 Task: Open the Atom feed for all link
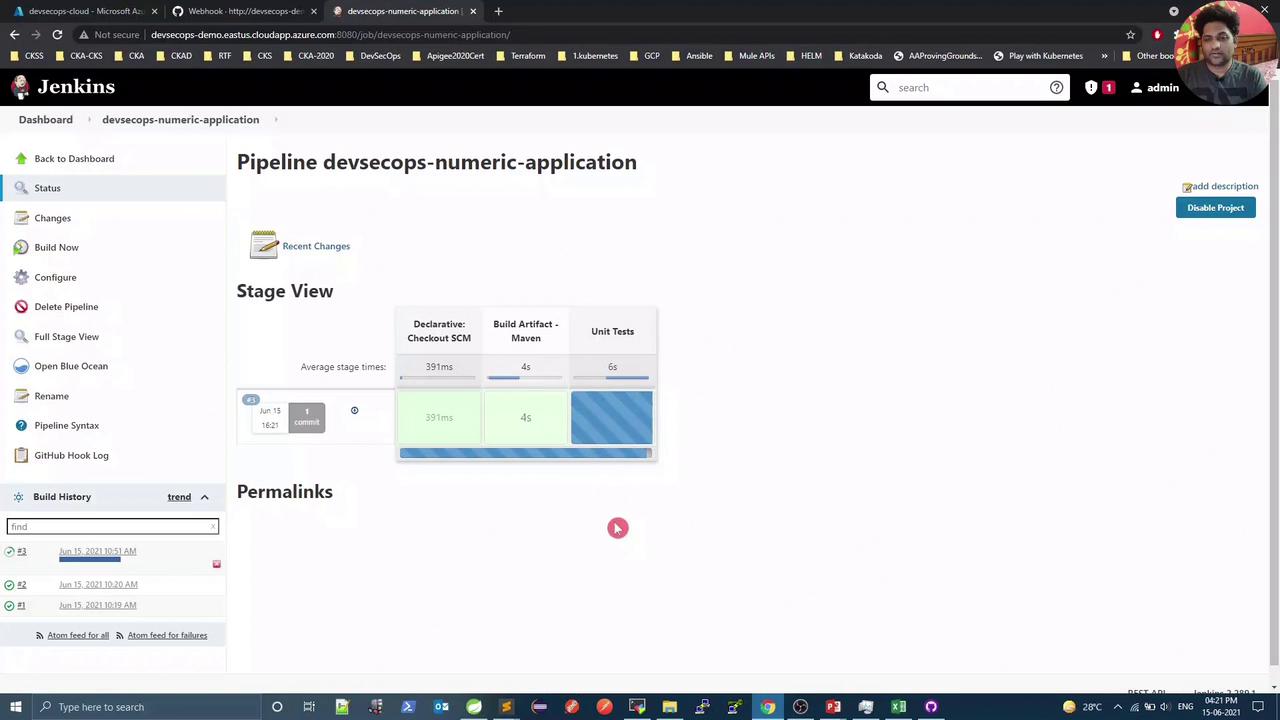78,635
